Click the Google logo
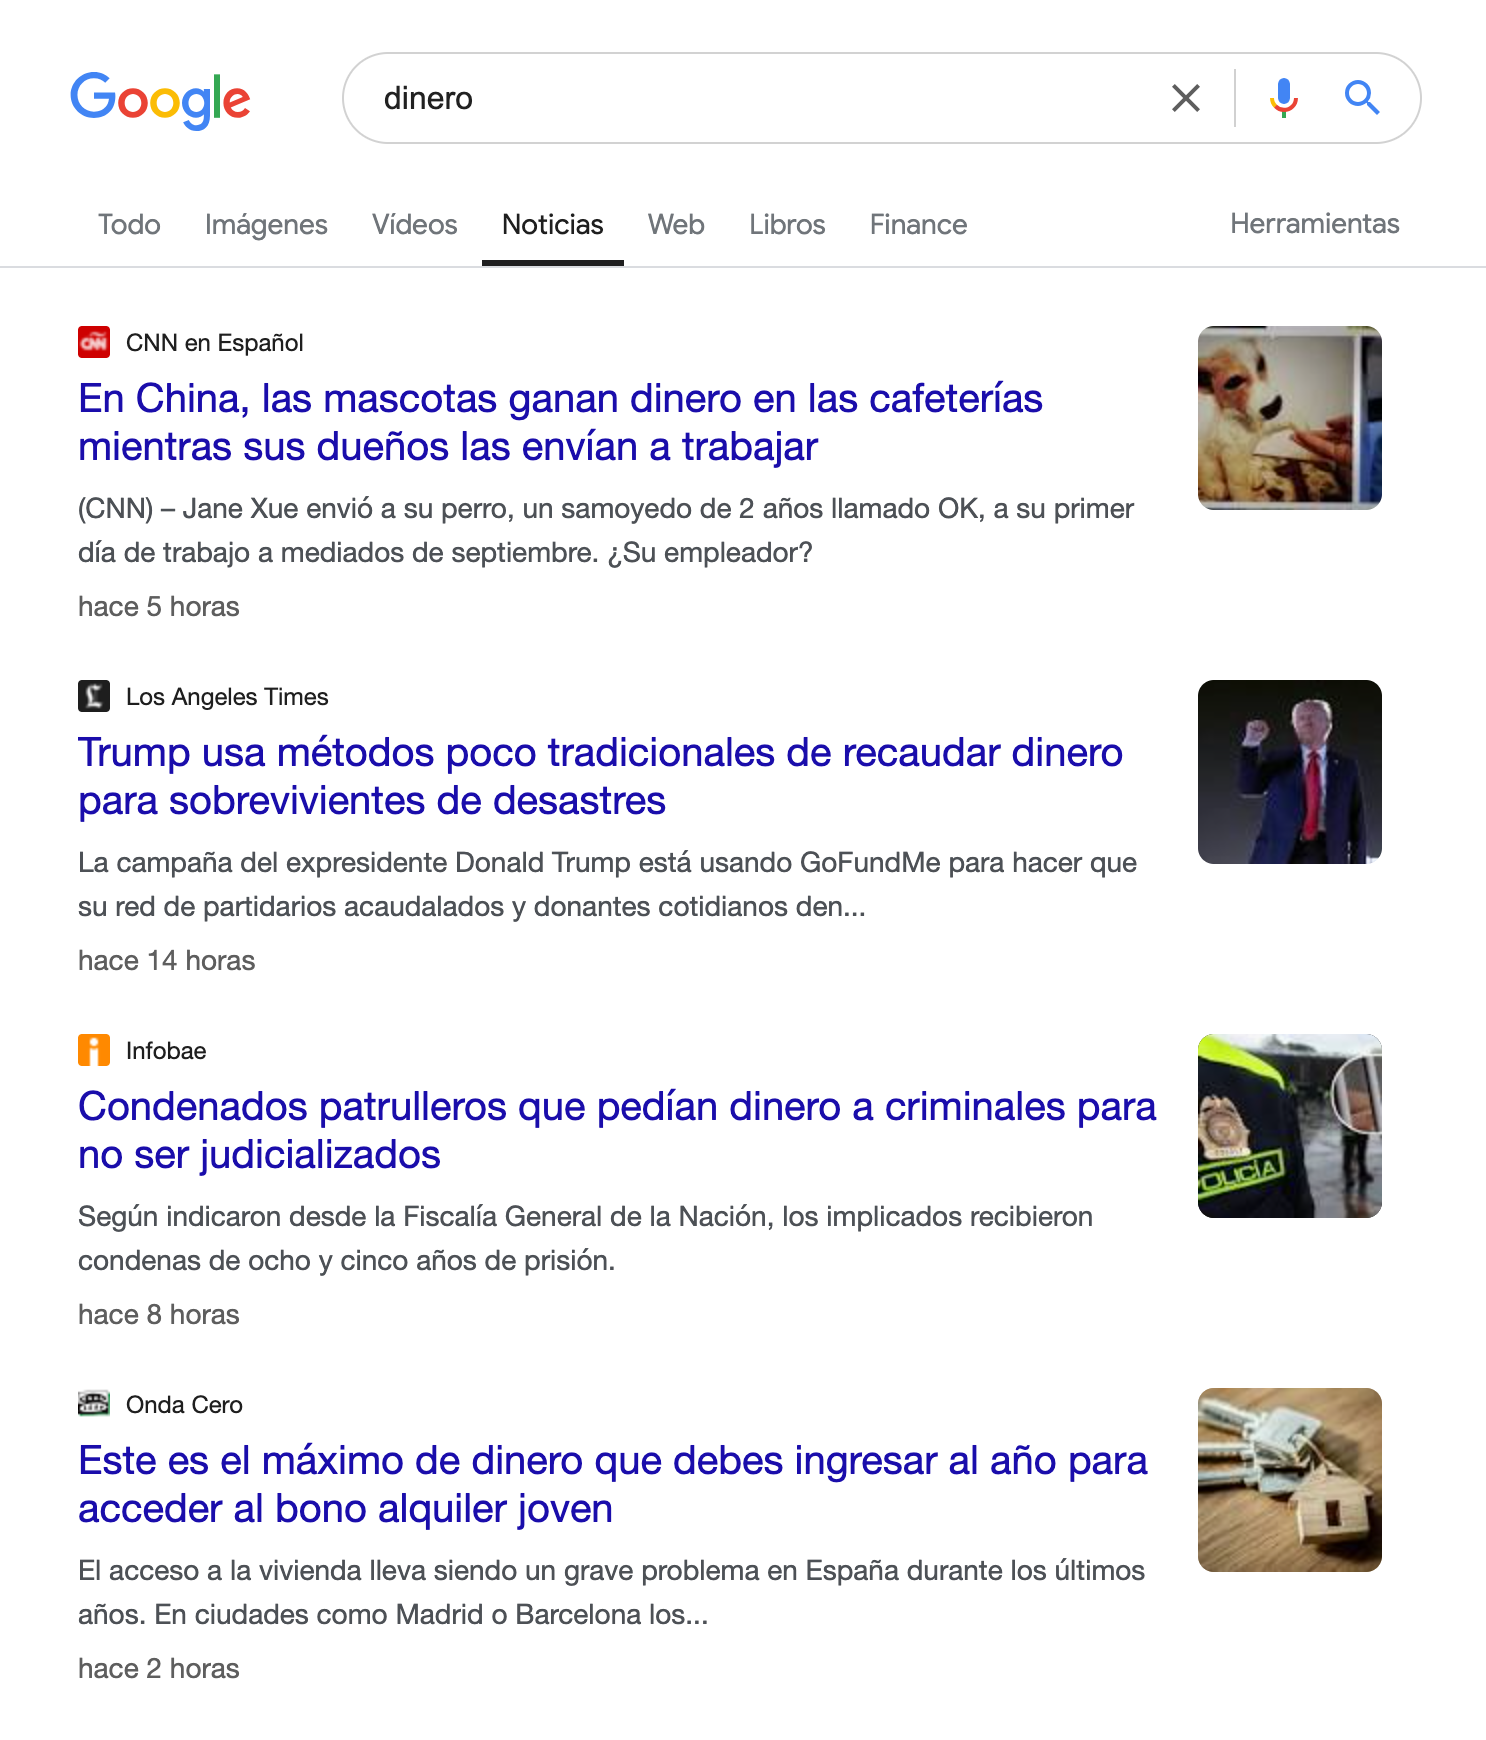 coord(160,99)
